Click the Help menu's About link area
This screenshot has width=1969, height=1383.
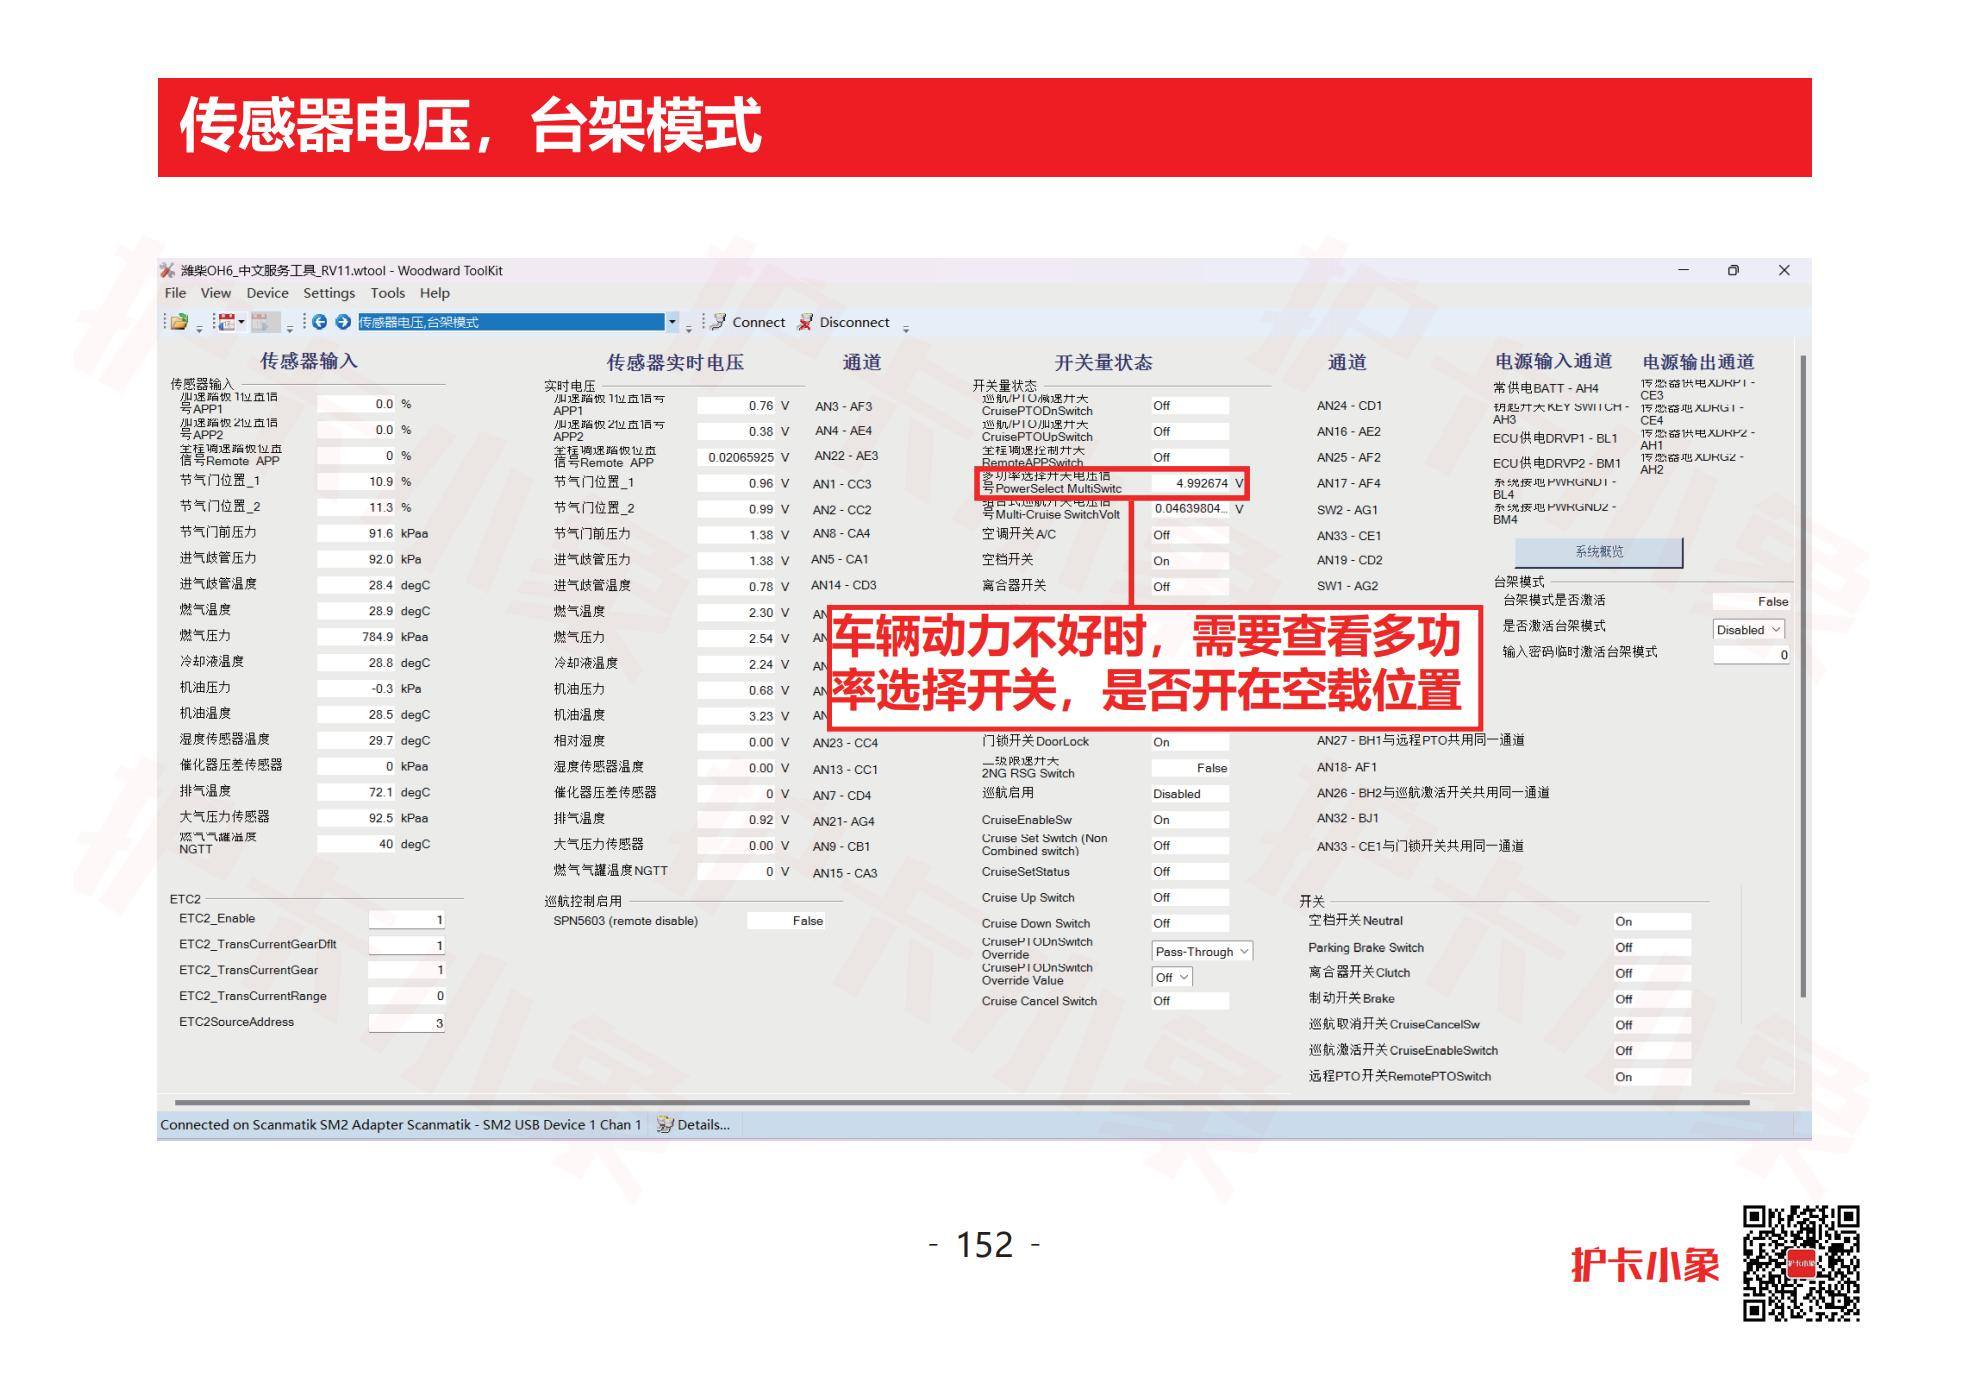point(434,292)
